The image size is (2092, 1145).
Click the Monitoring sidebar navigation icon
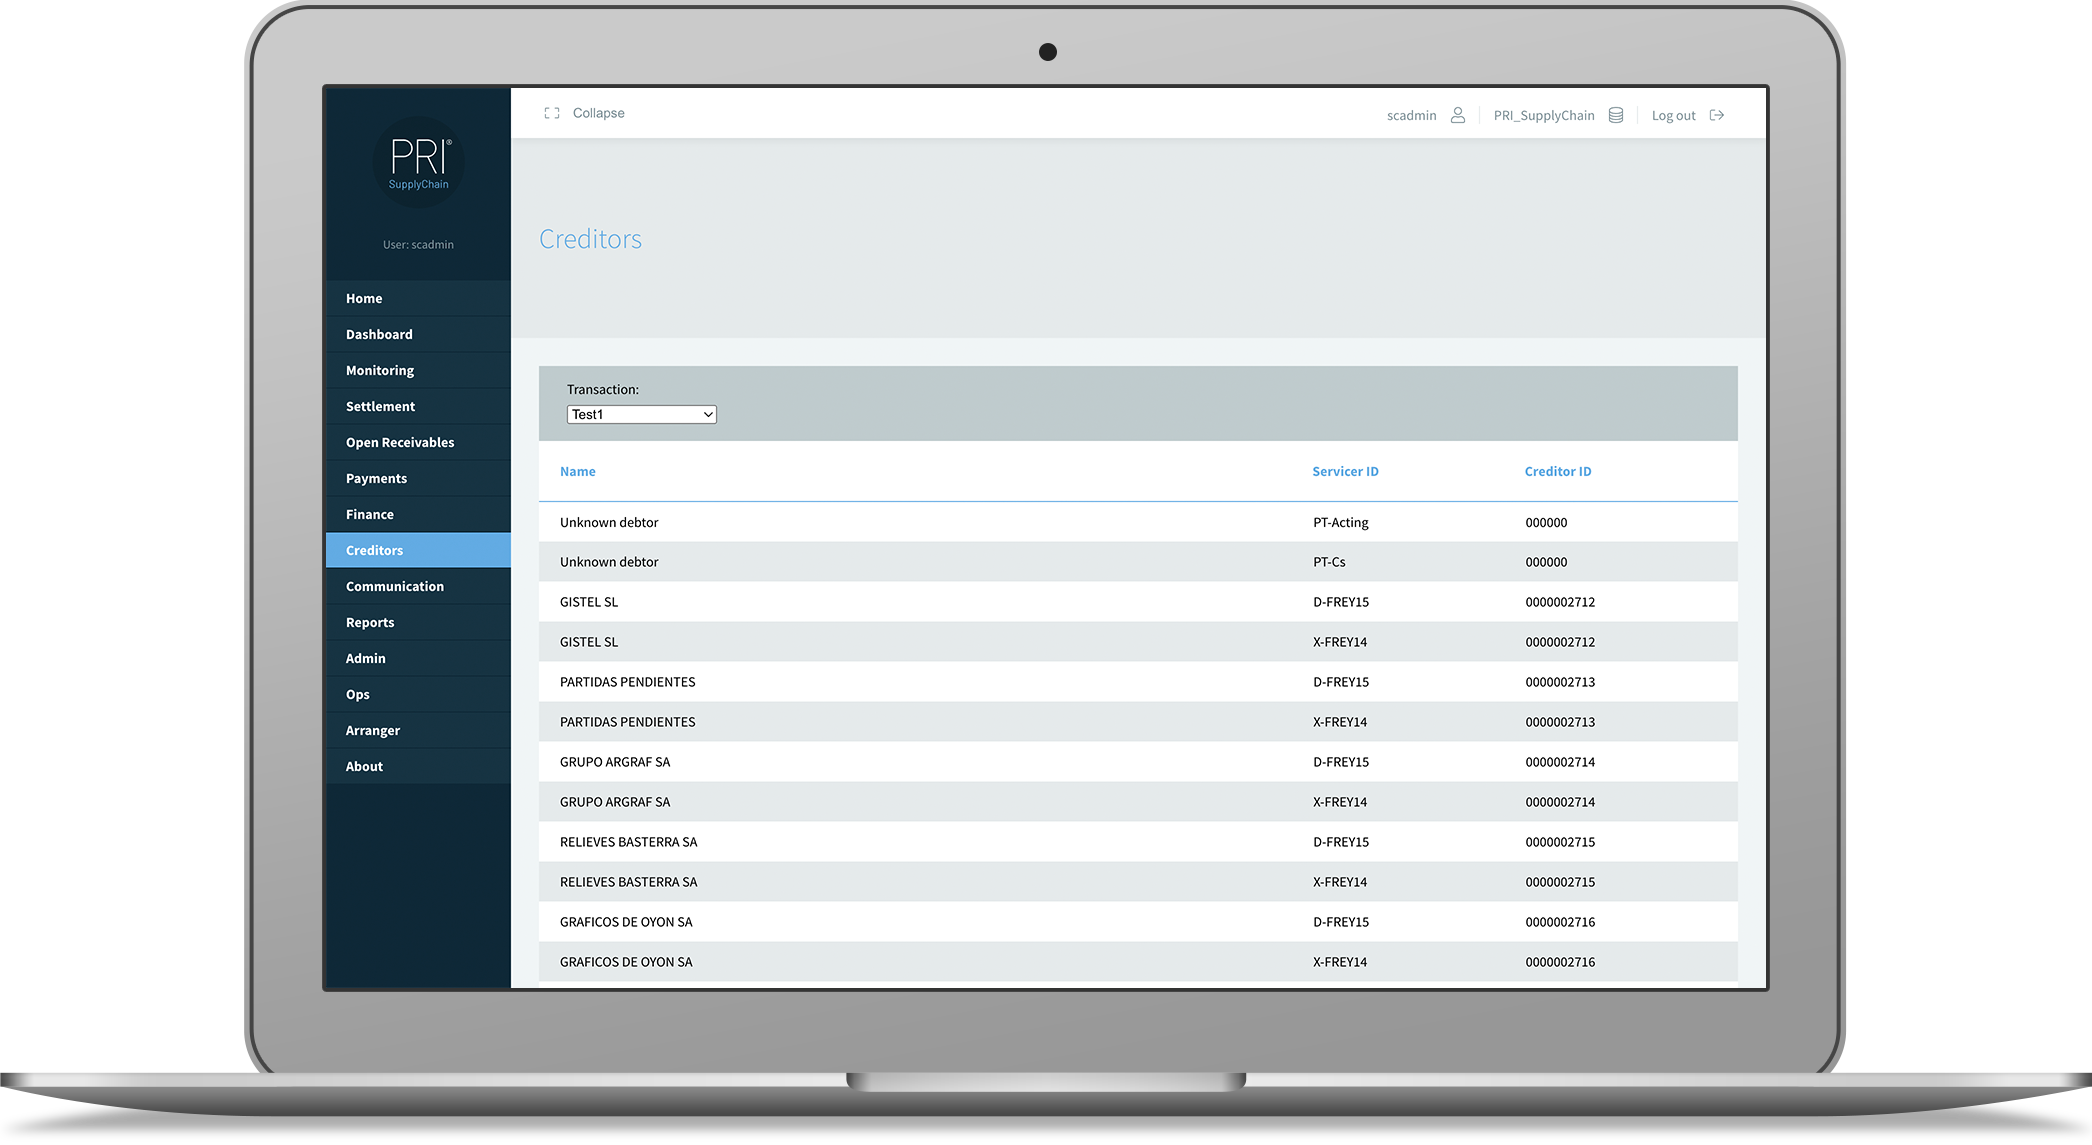(x=381, y=369)
